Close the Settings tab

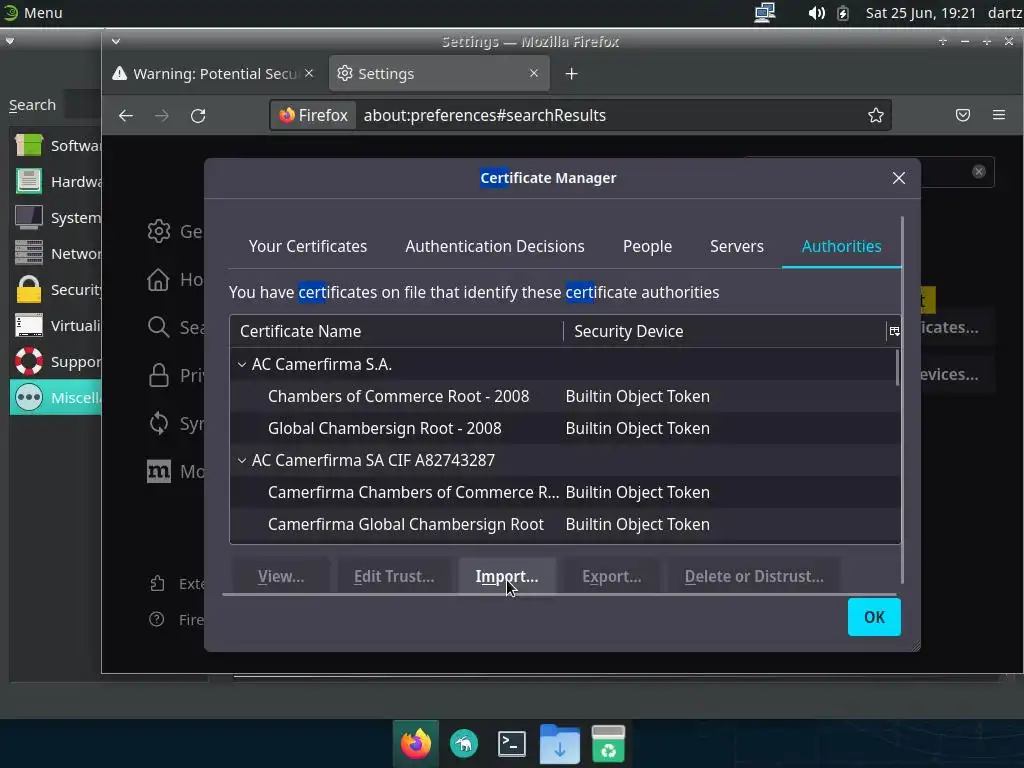534,73
